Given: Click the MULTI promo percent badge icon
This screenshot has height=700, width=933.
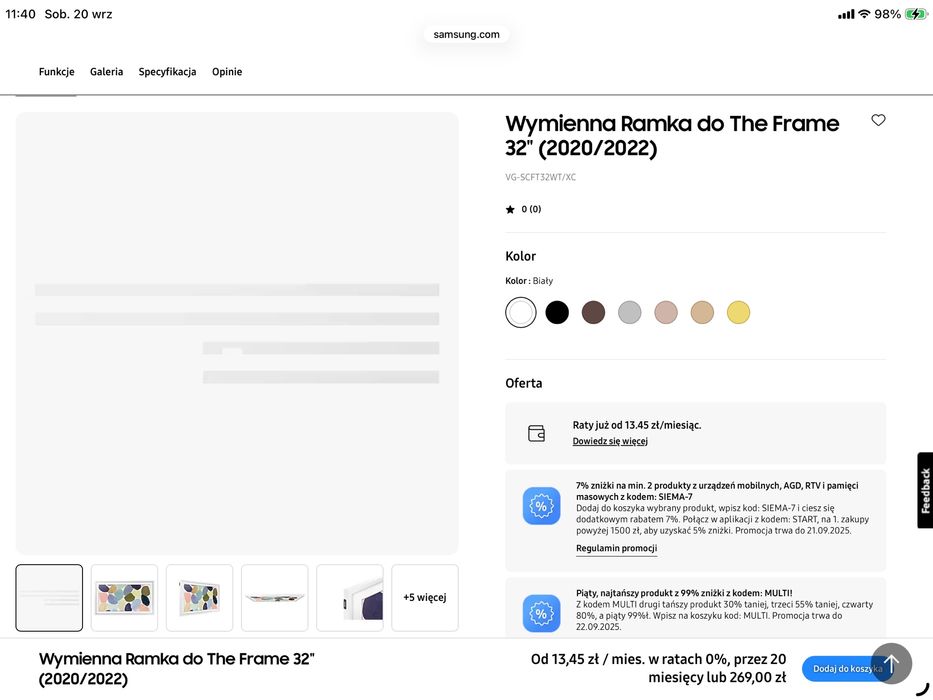Looking at the screenshot, I should [541, 613].
